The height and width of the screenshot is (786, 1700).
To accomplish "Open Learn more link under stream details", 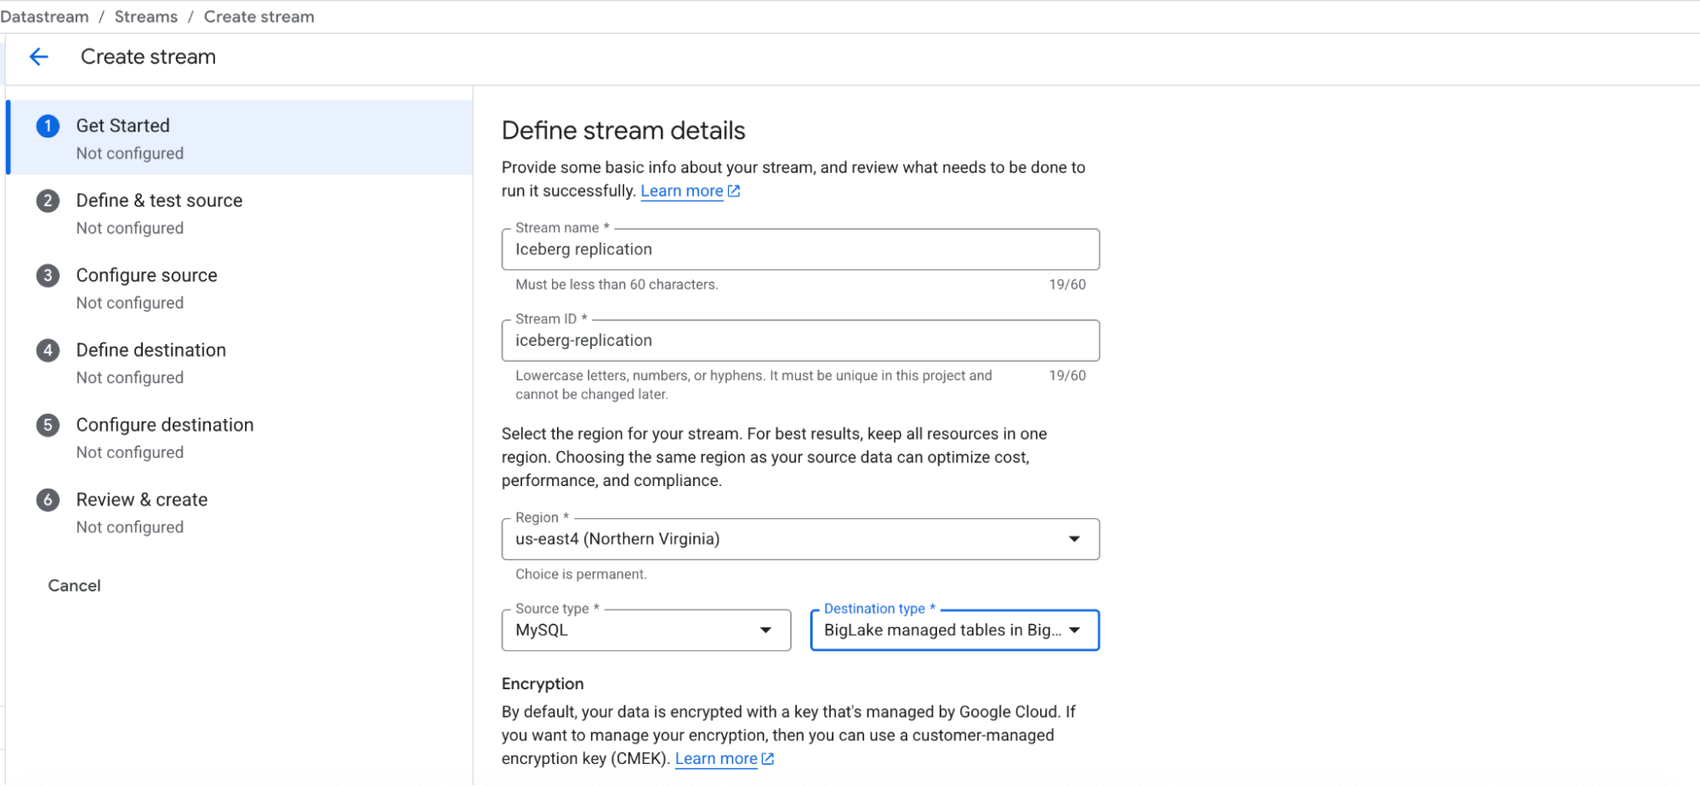I will coord(681,191).
